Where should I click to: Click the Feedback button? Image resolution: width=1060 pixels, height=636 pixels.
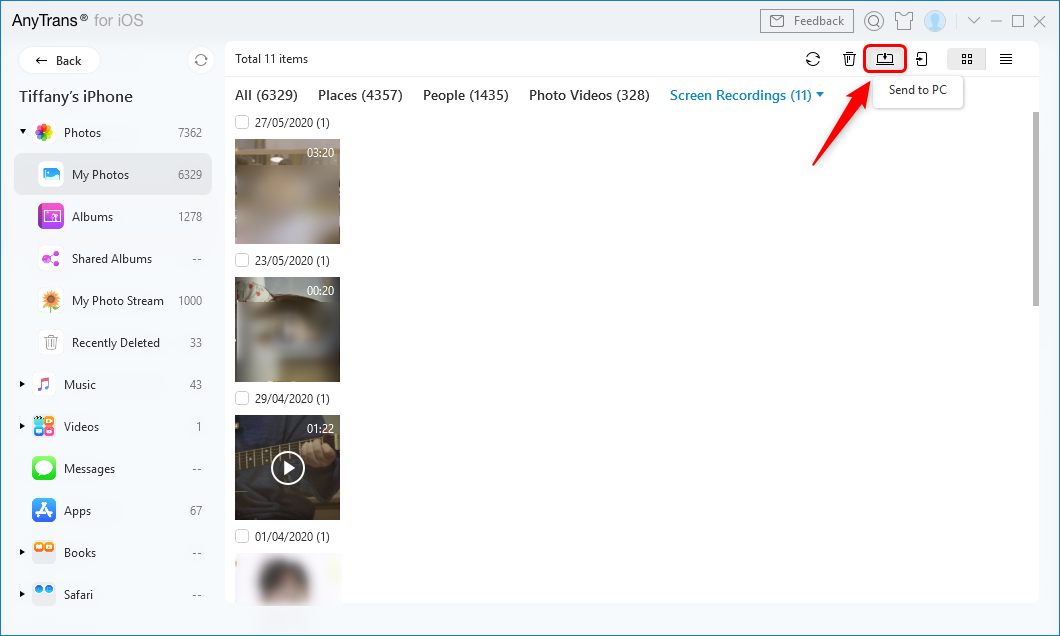pyautogui.click(x=808, y=21)
